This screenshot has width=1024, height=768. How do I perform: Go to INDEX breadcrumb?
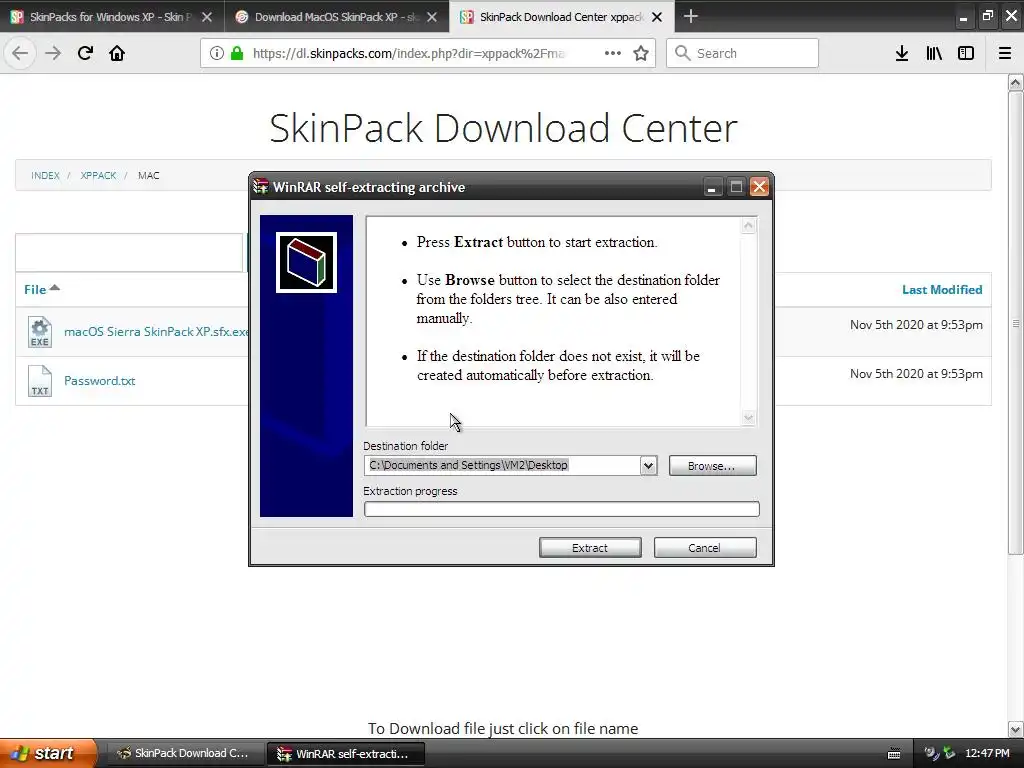click(45, 176)
